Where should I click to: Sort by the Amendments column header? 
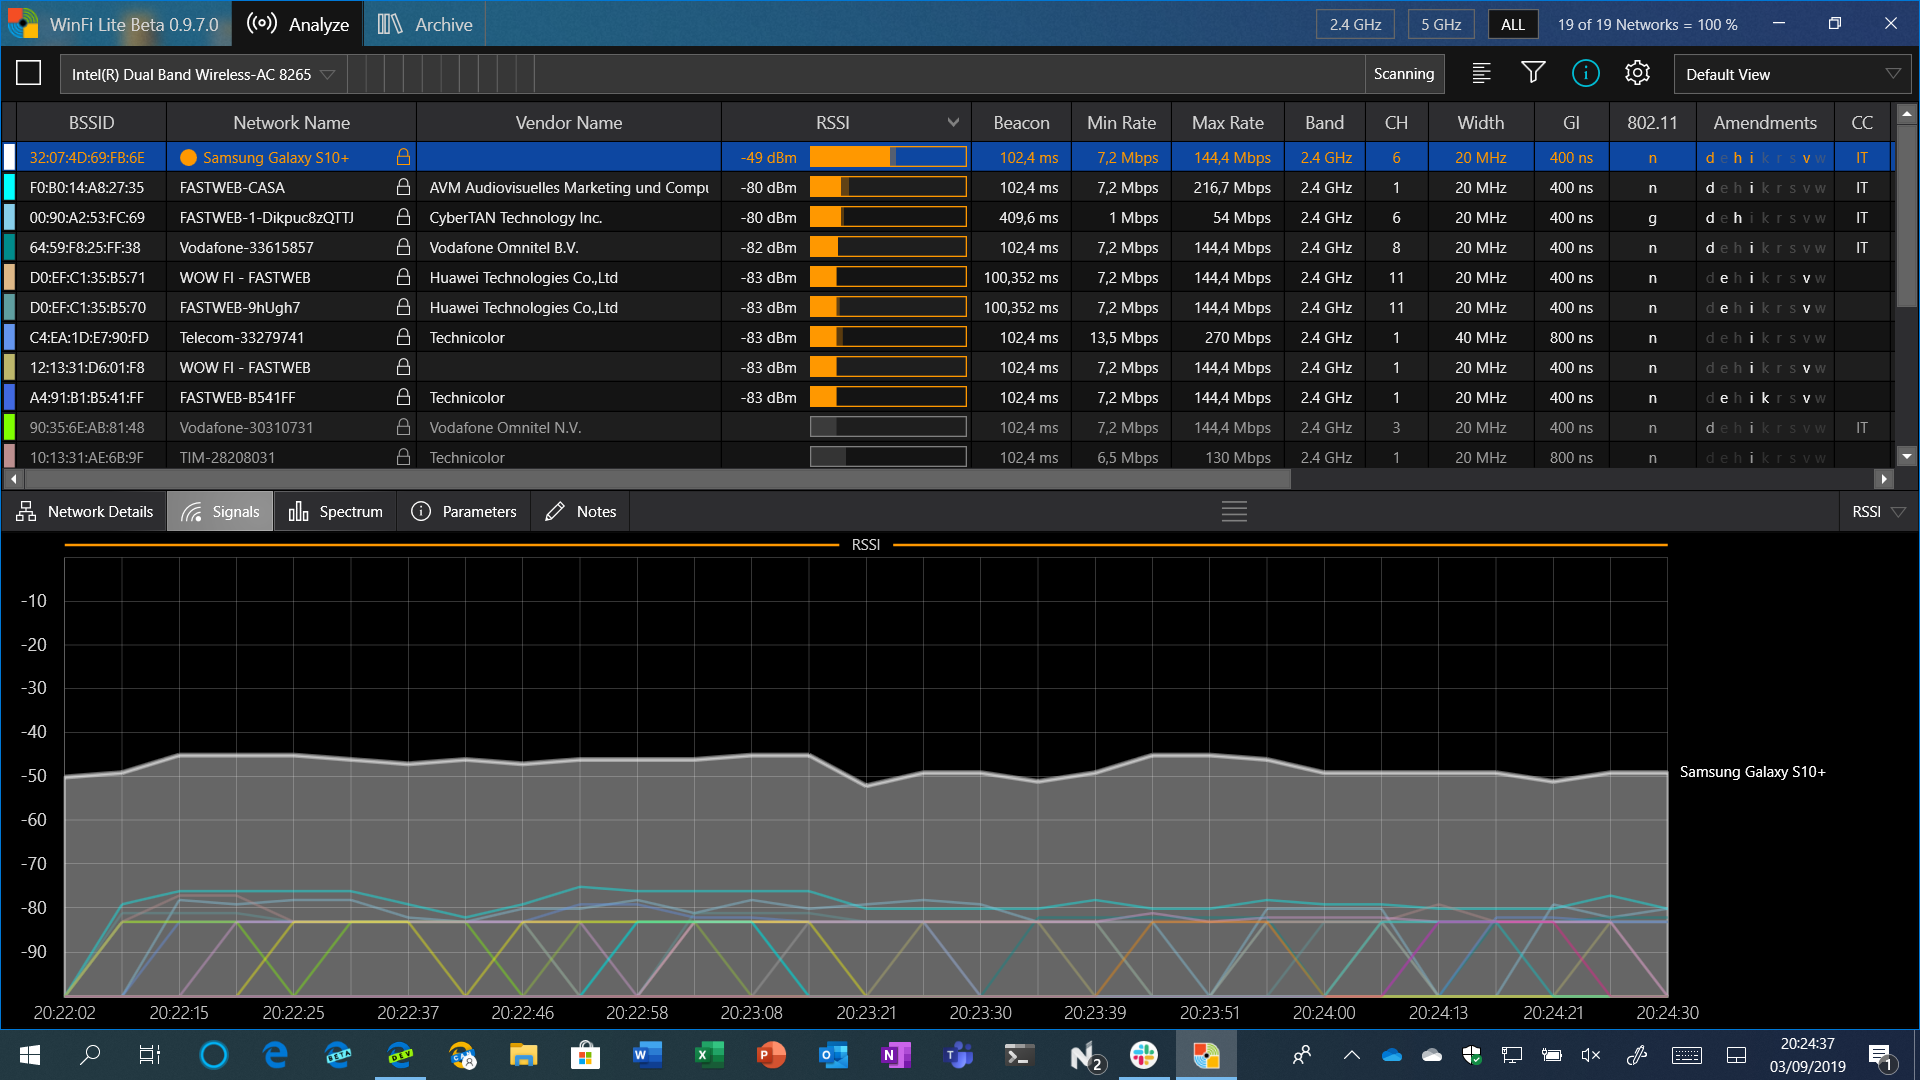[x=1765, y=122]
